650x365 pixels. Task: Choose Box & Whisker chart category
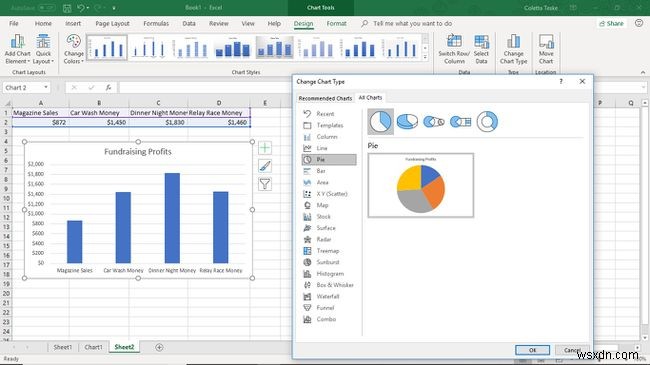tap(329, 285)
